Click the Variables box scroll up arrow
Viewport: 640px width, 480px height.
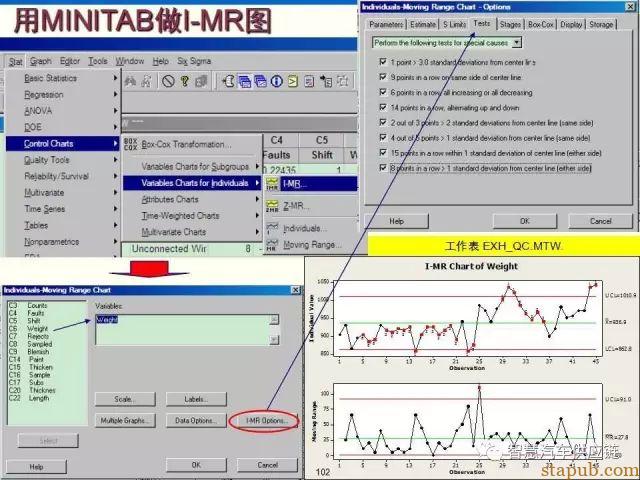pos(274,319)
